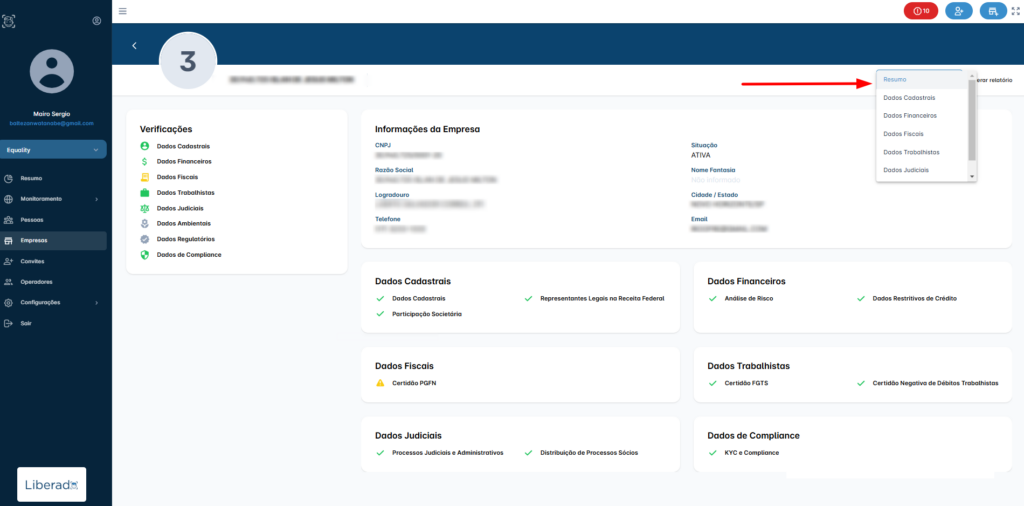1024x506 pixels.
Task: Click the user avatar picture
Action: coord(52,71)
